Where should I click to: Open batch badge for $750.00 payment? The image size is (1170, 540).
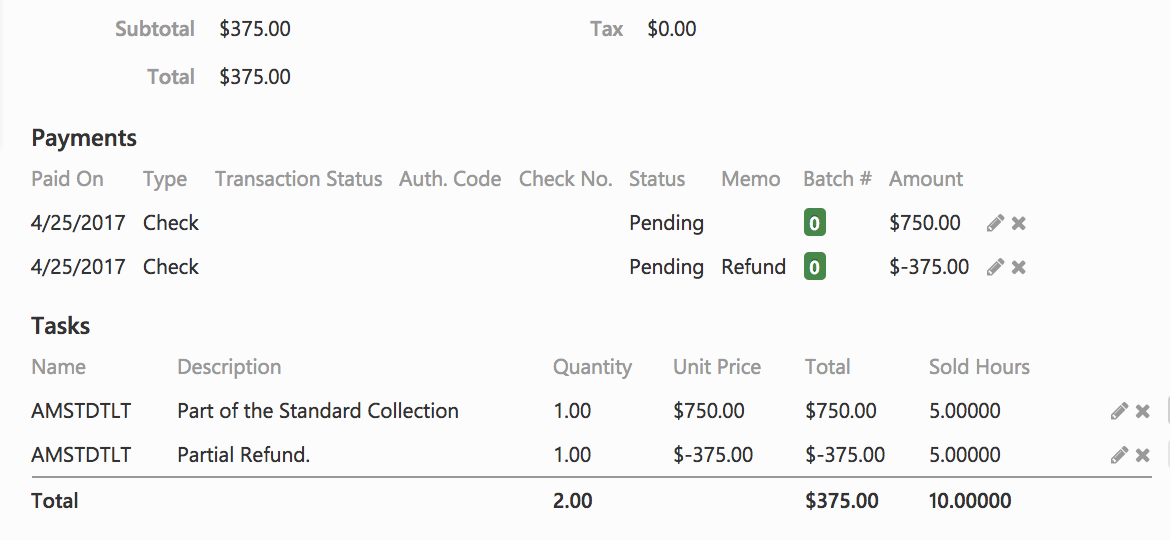pyautogui.click(x=815, y=223)
